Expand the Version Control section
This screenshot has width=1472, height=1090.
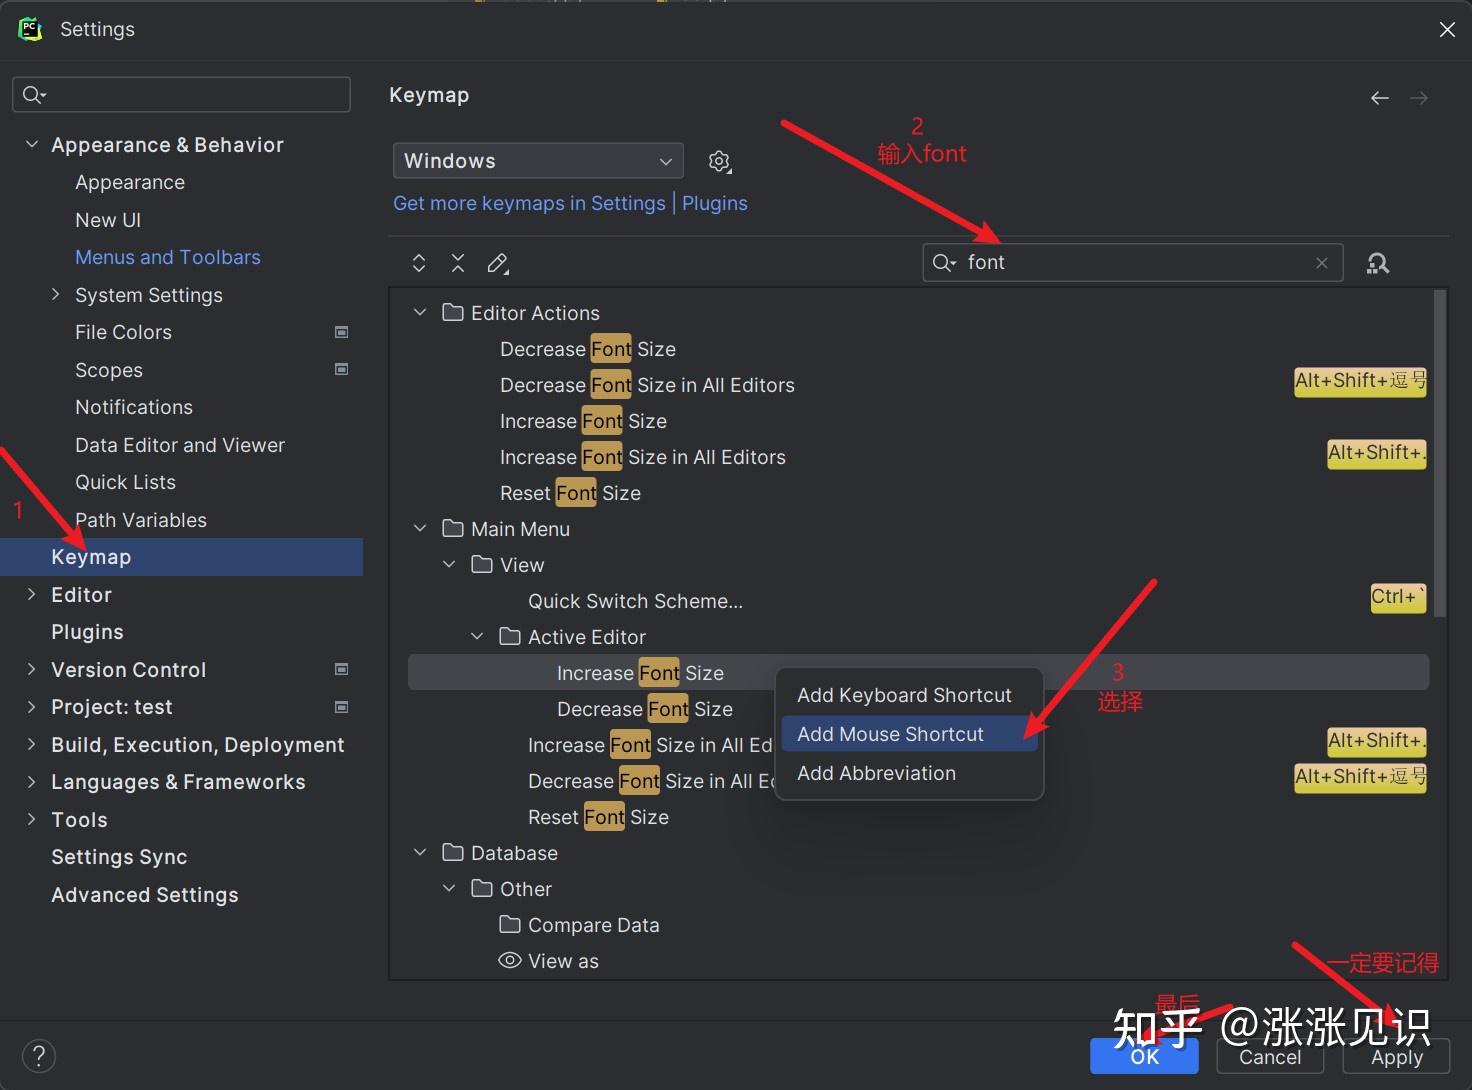tap(32, 669)
